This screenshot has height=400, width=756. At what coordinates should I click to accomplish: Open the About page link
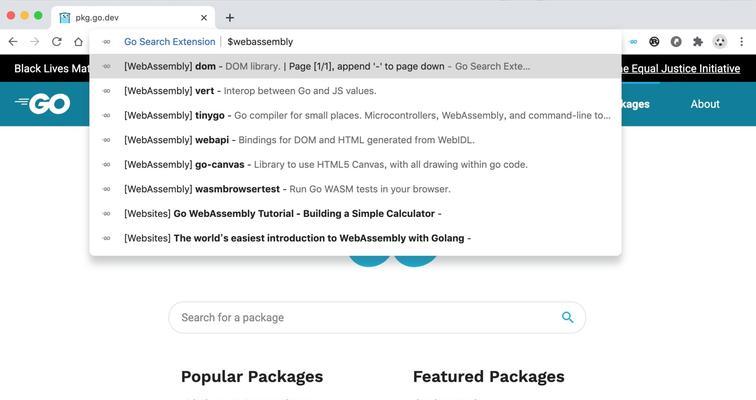(705, 104)
